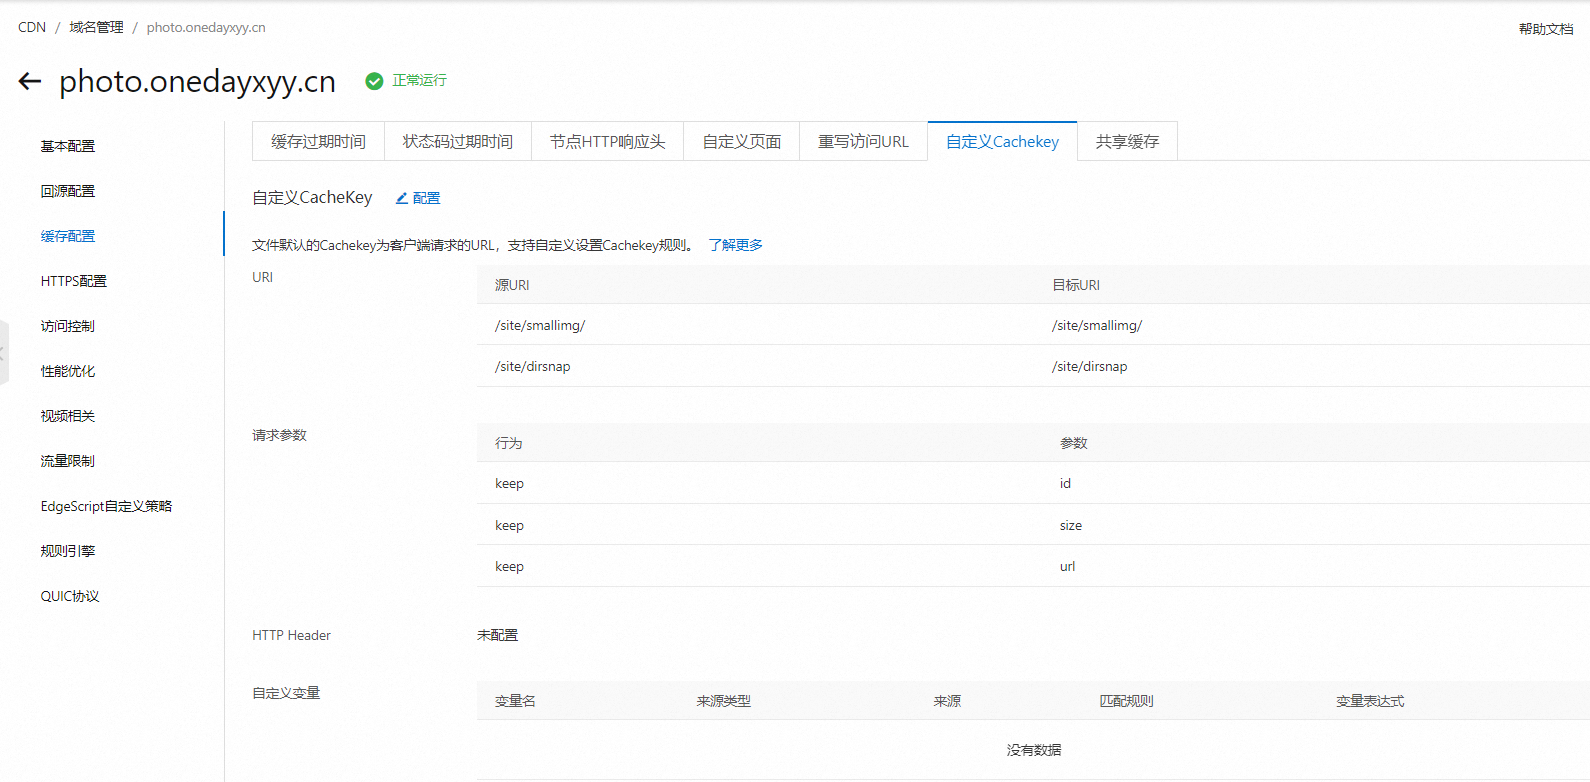Select 缓存配置 in the sidebar
1590x782 pixels.
click(68, 236)
